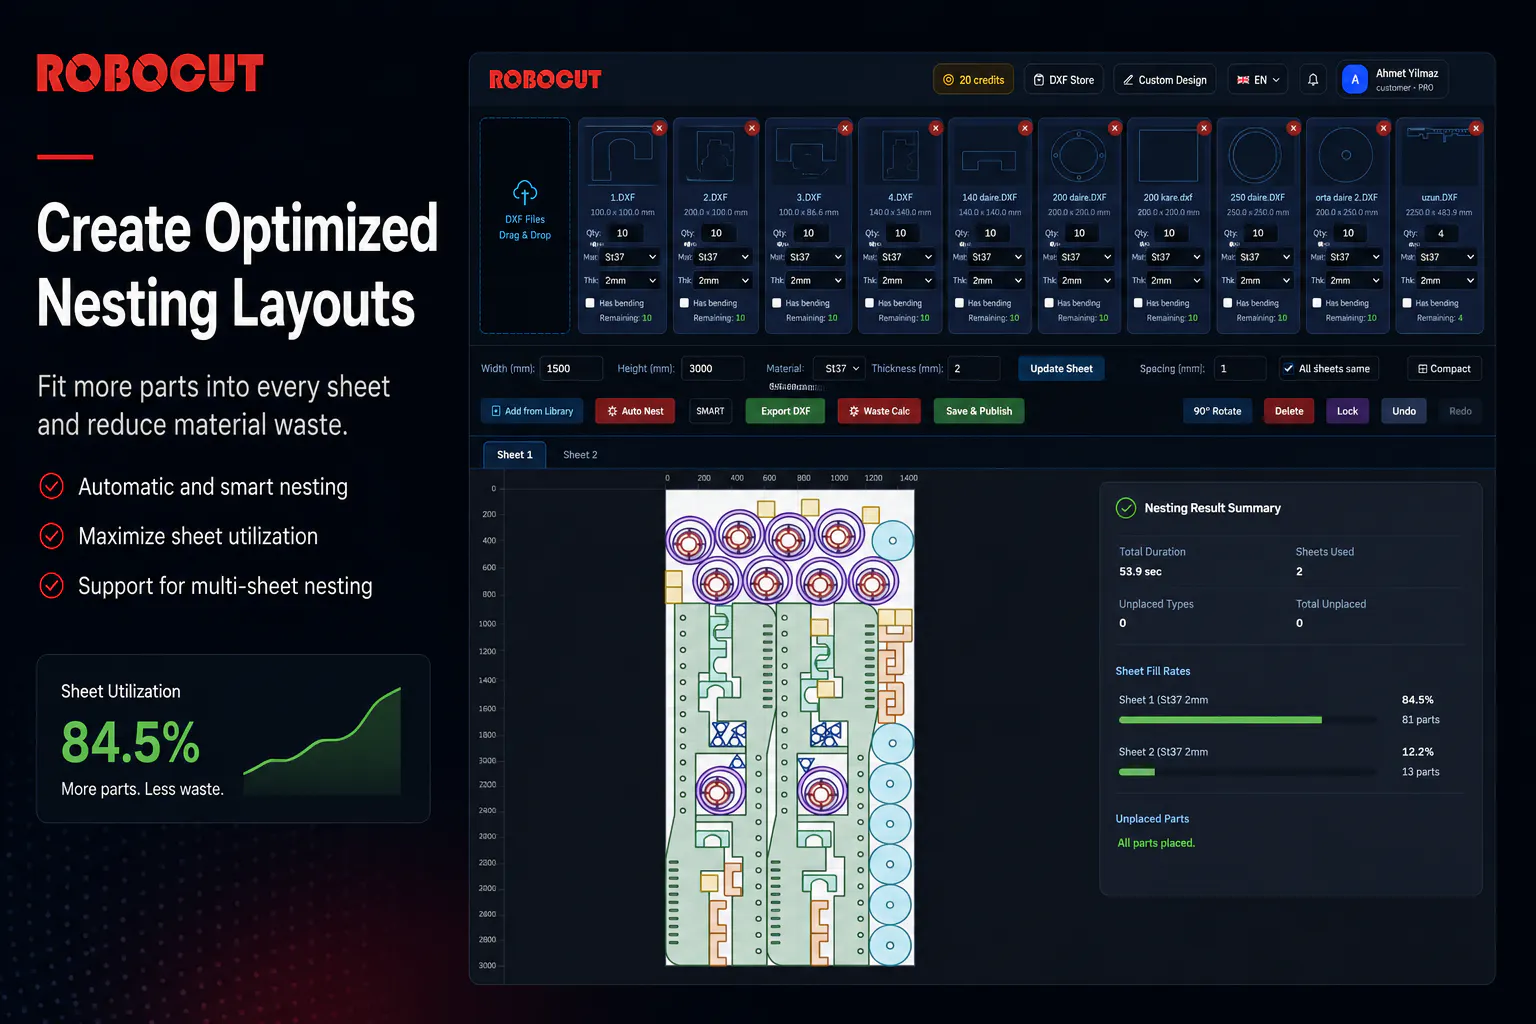
Task: Open notifications with the bell icon
Action: coord(1313,80)
